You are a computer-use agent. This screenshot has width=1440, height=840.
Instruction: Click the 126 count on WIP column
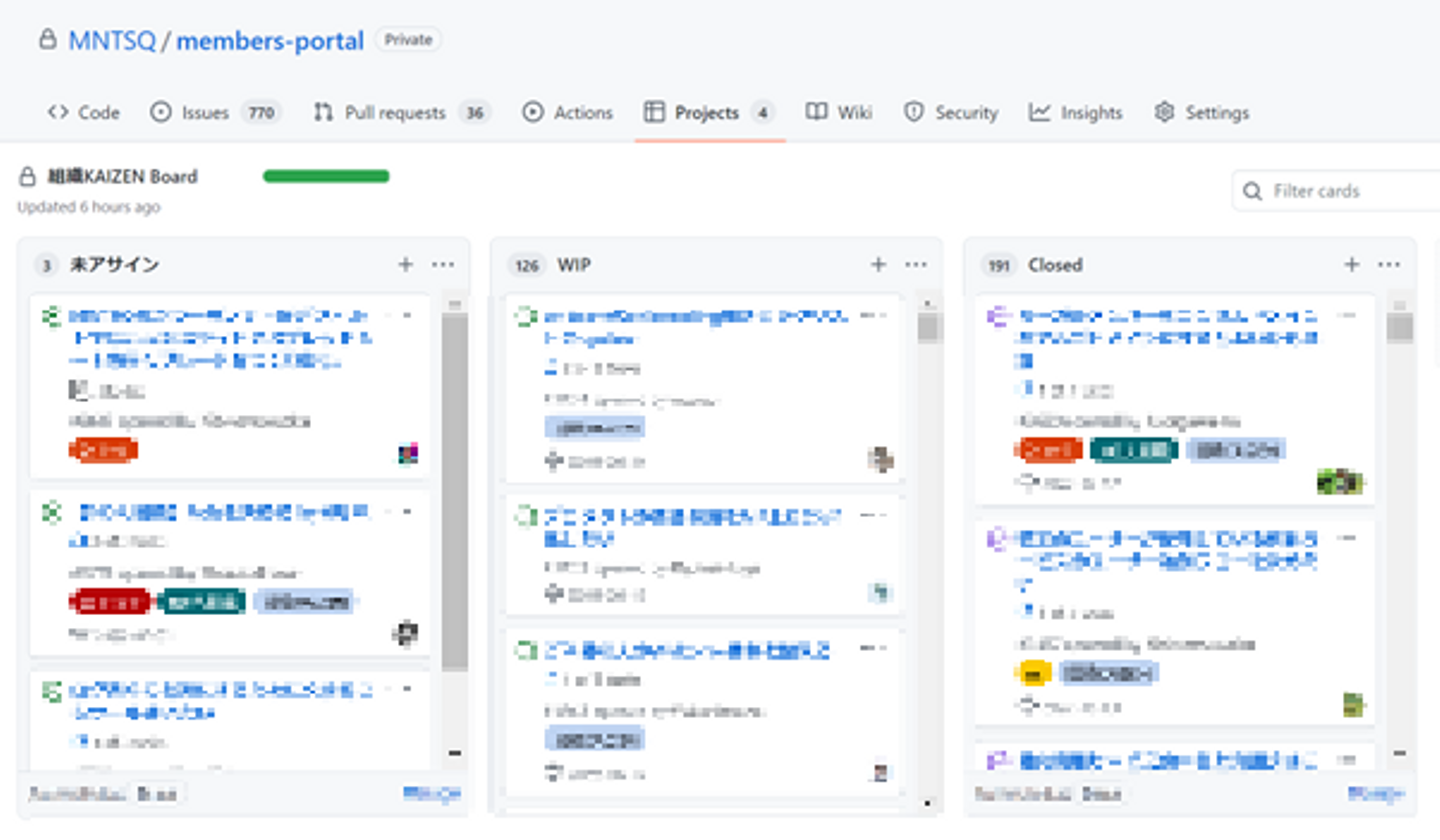527,265
